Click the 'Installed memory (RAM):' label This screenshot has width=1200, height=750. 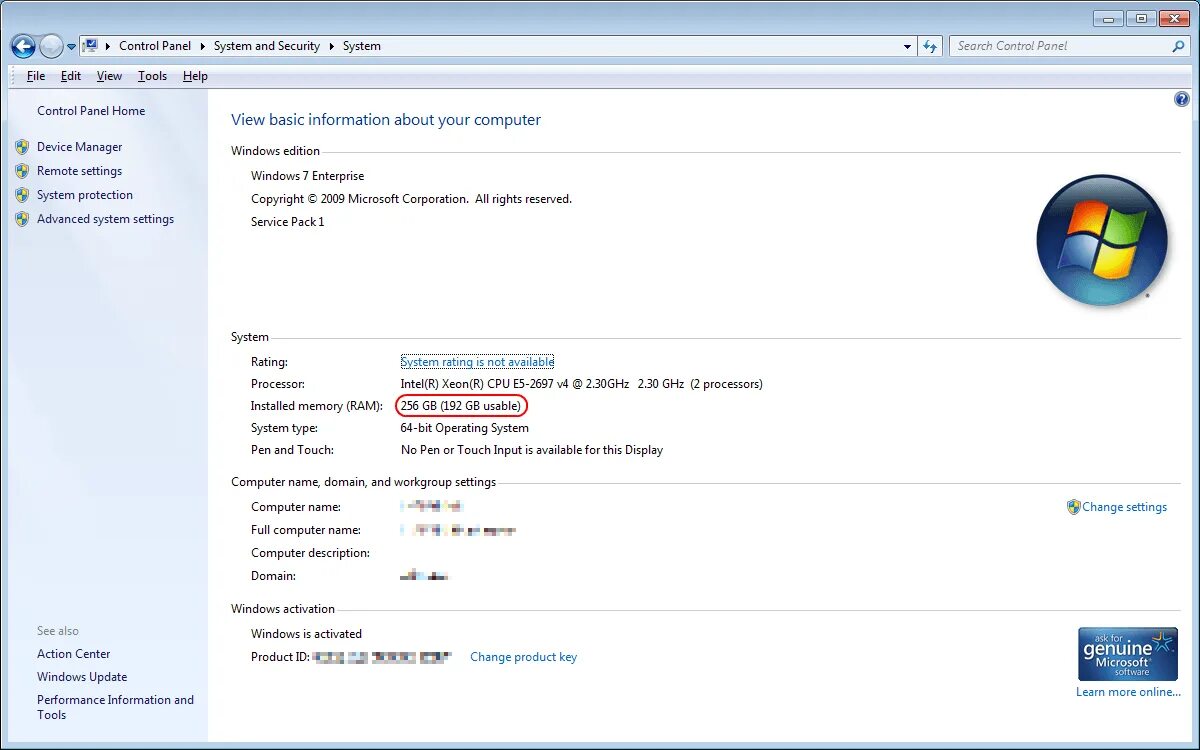pyautogui.click(x=317, y=406)
